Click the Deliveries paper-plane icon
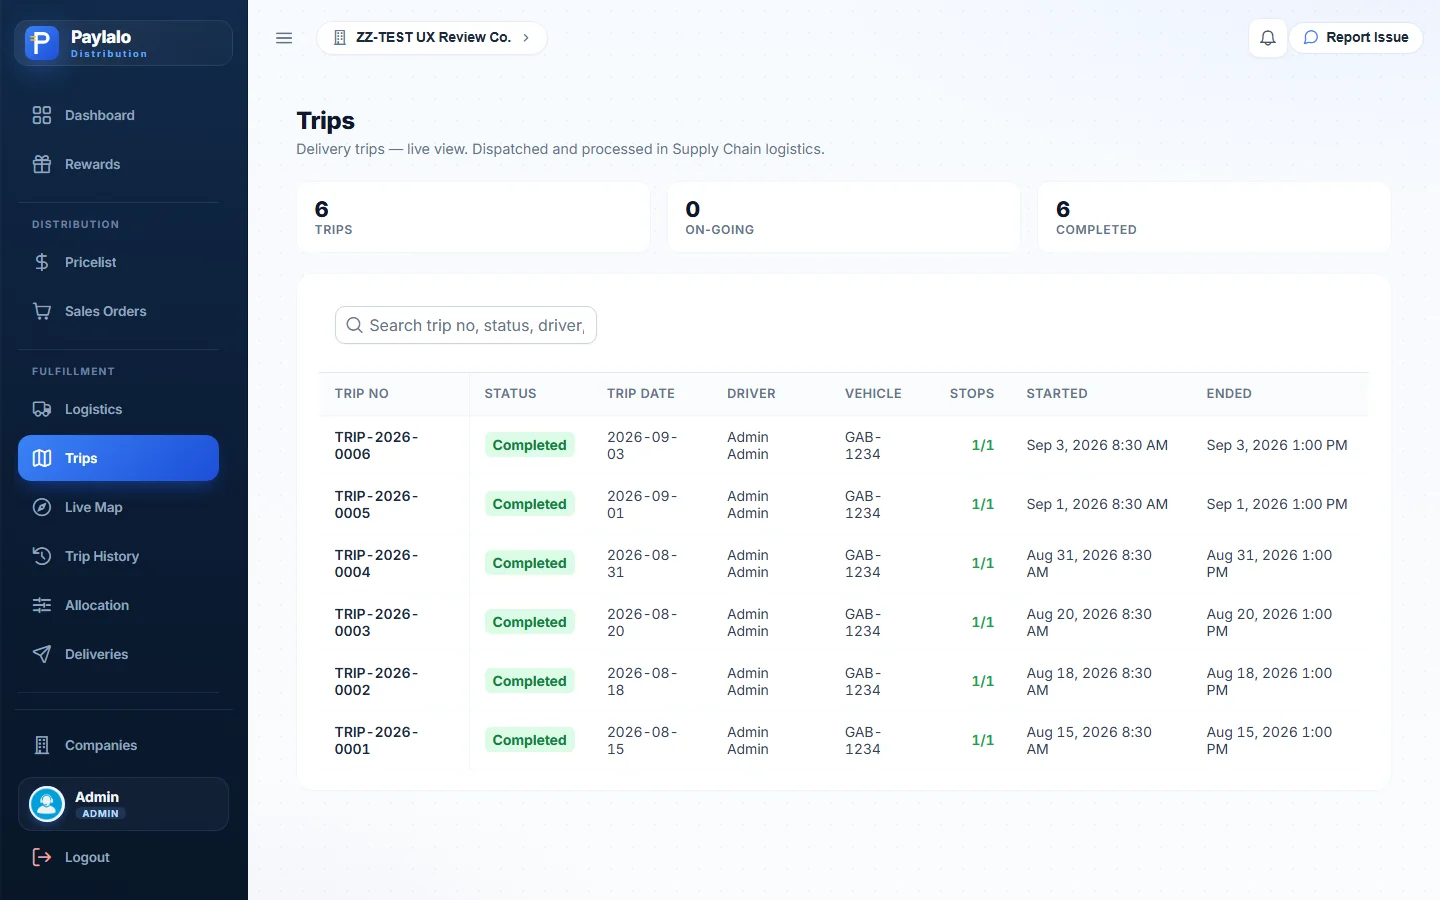1440x900 pixels. pos(42,654)
